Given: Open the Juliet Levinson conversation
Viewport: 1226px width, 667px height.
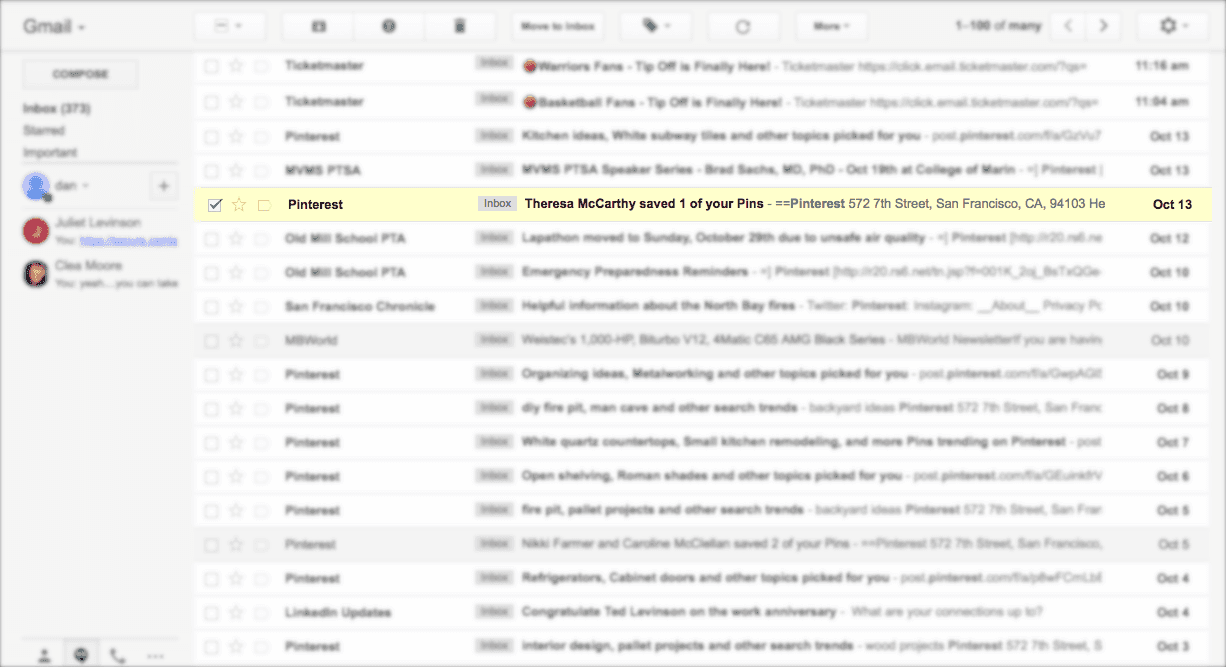Looking at the screenshot, I should click(100, 231).
